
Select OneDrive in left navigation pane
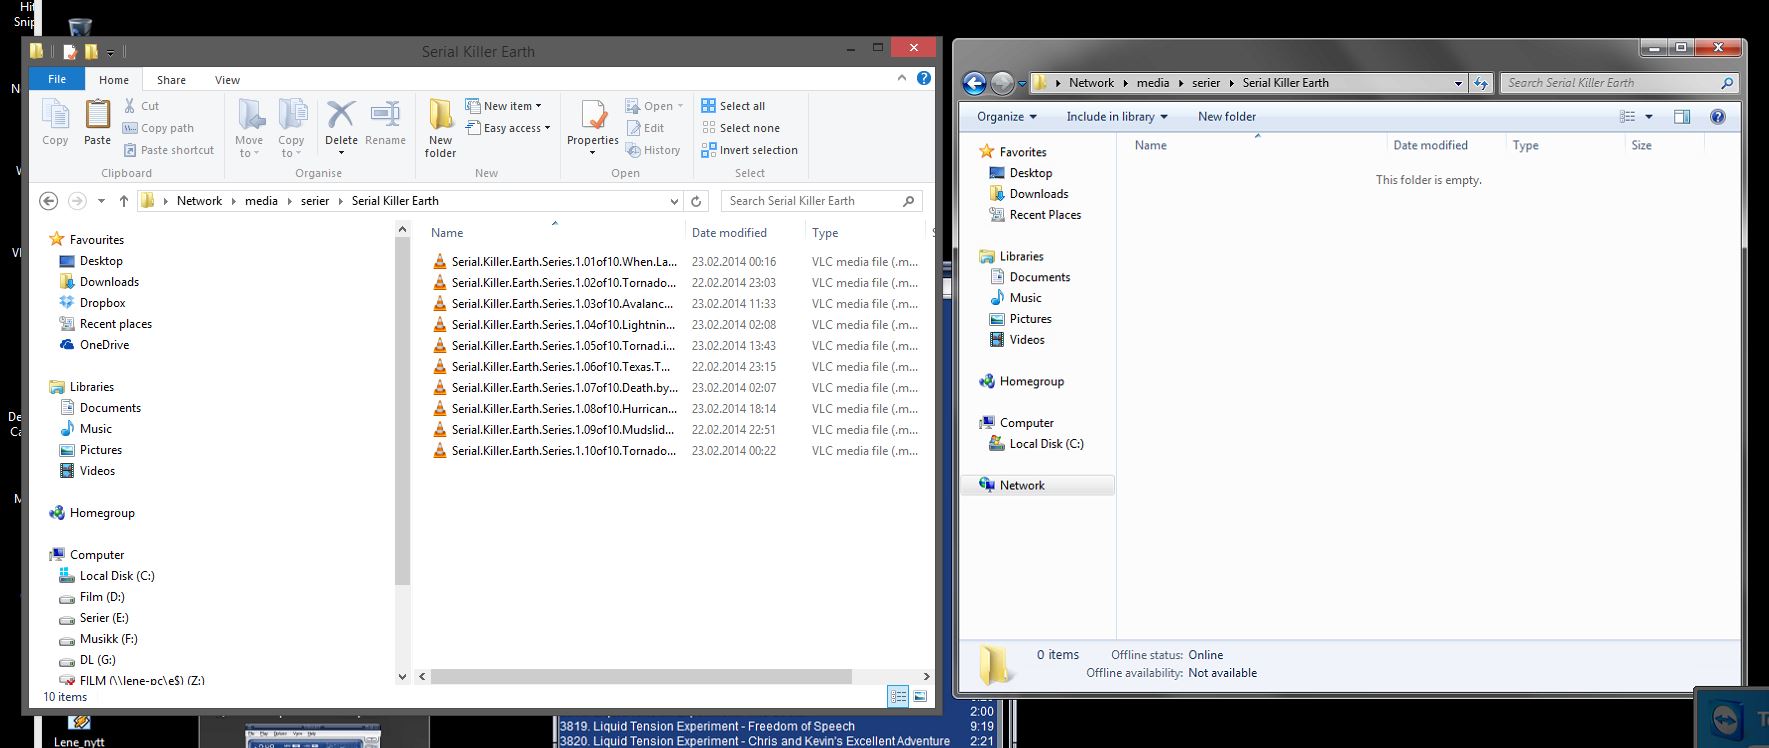click(x=104, y=345)
